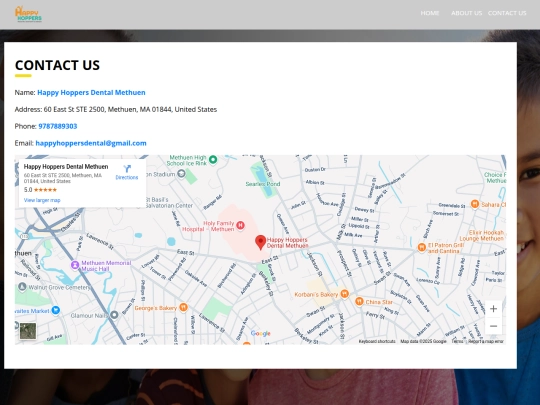Switch to satellite imagery thumbnail

(28, 331)
